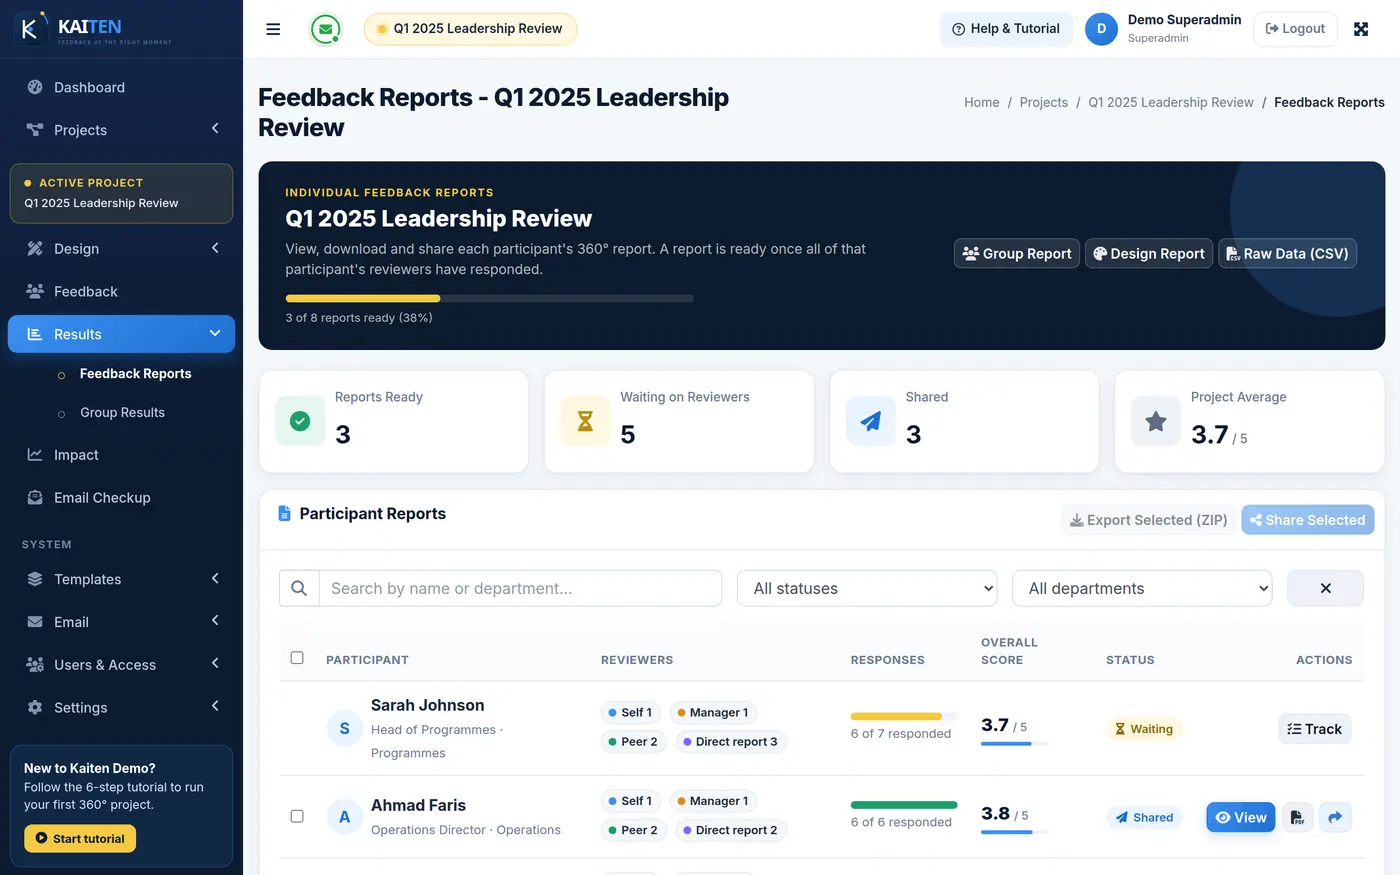Click the Participant Reports document icon
1400x875 pixels.
click(284, 513)
